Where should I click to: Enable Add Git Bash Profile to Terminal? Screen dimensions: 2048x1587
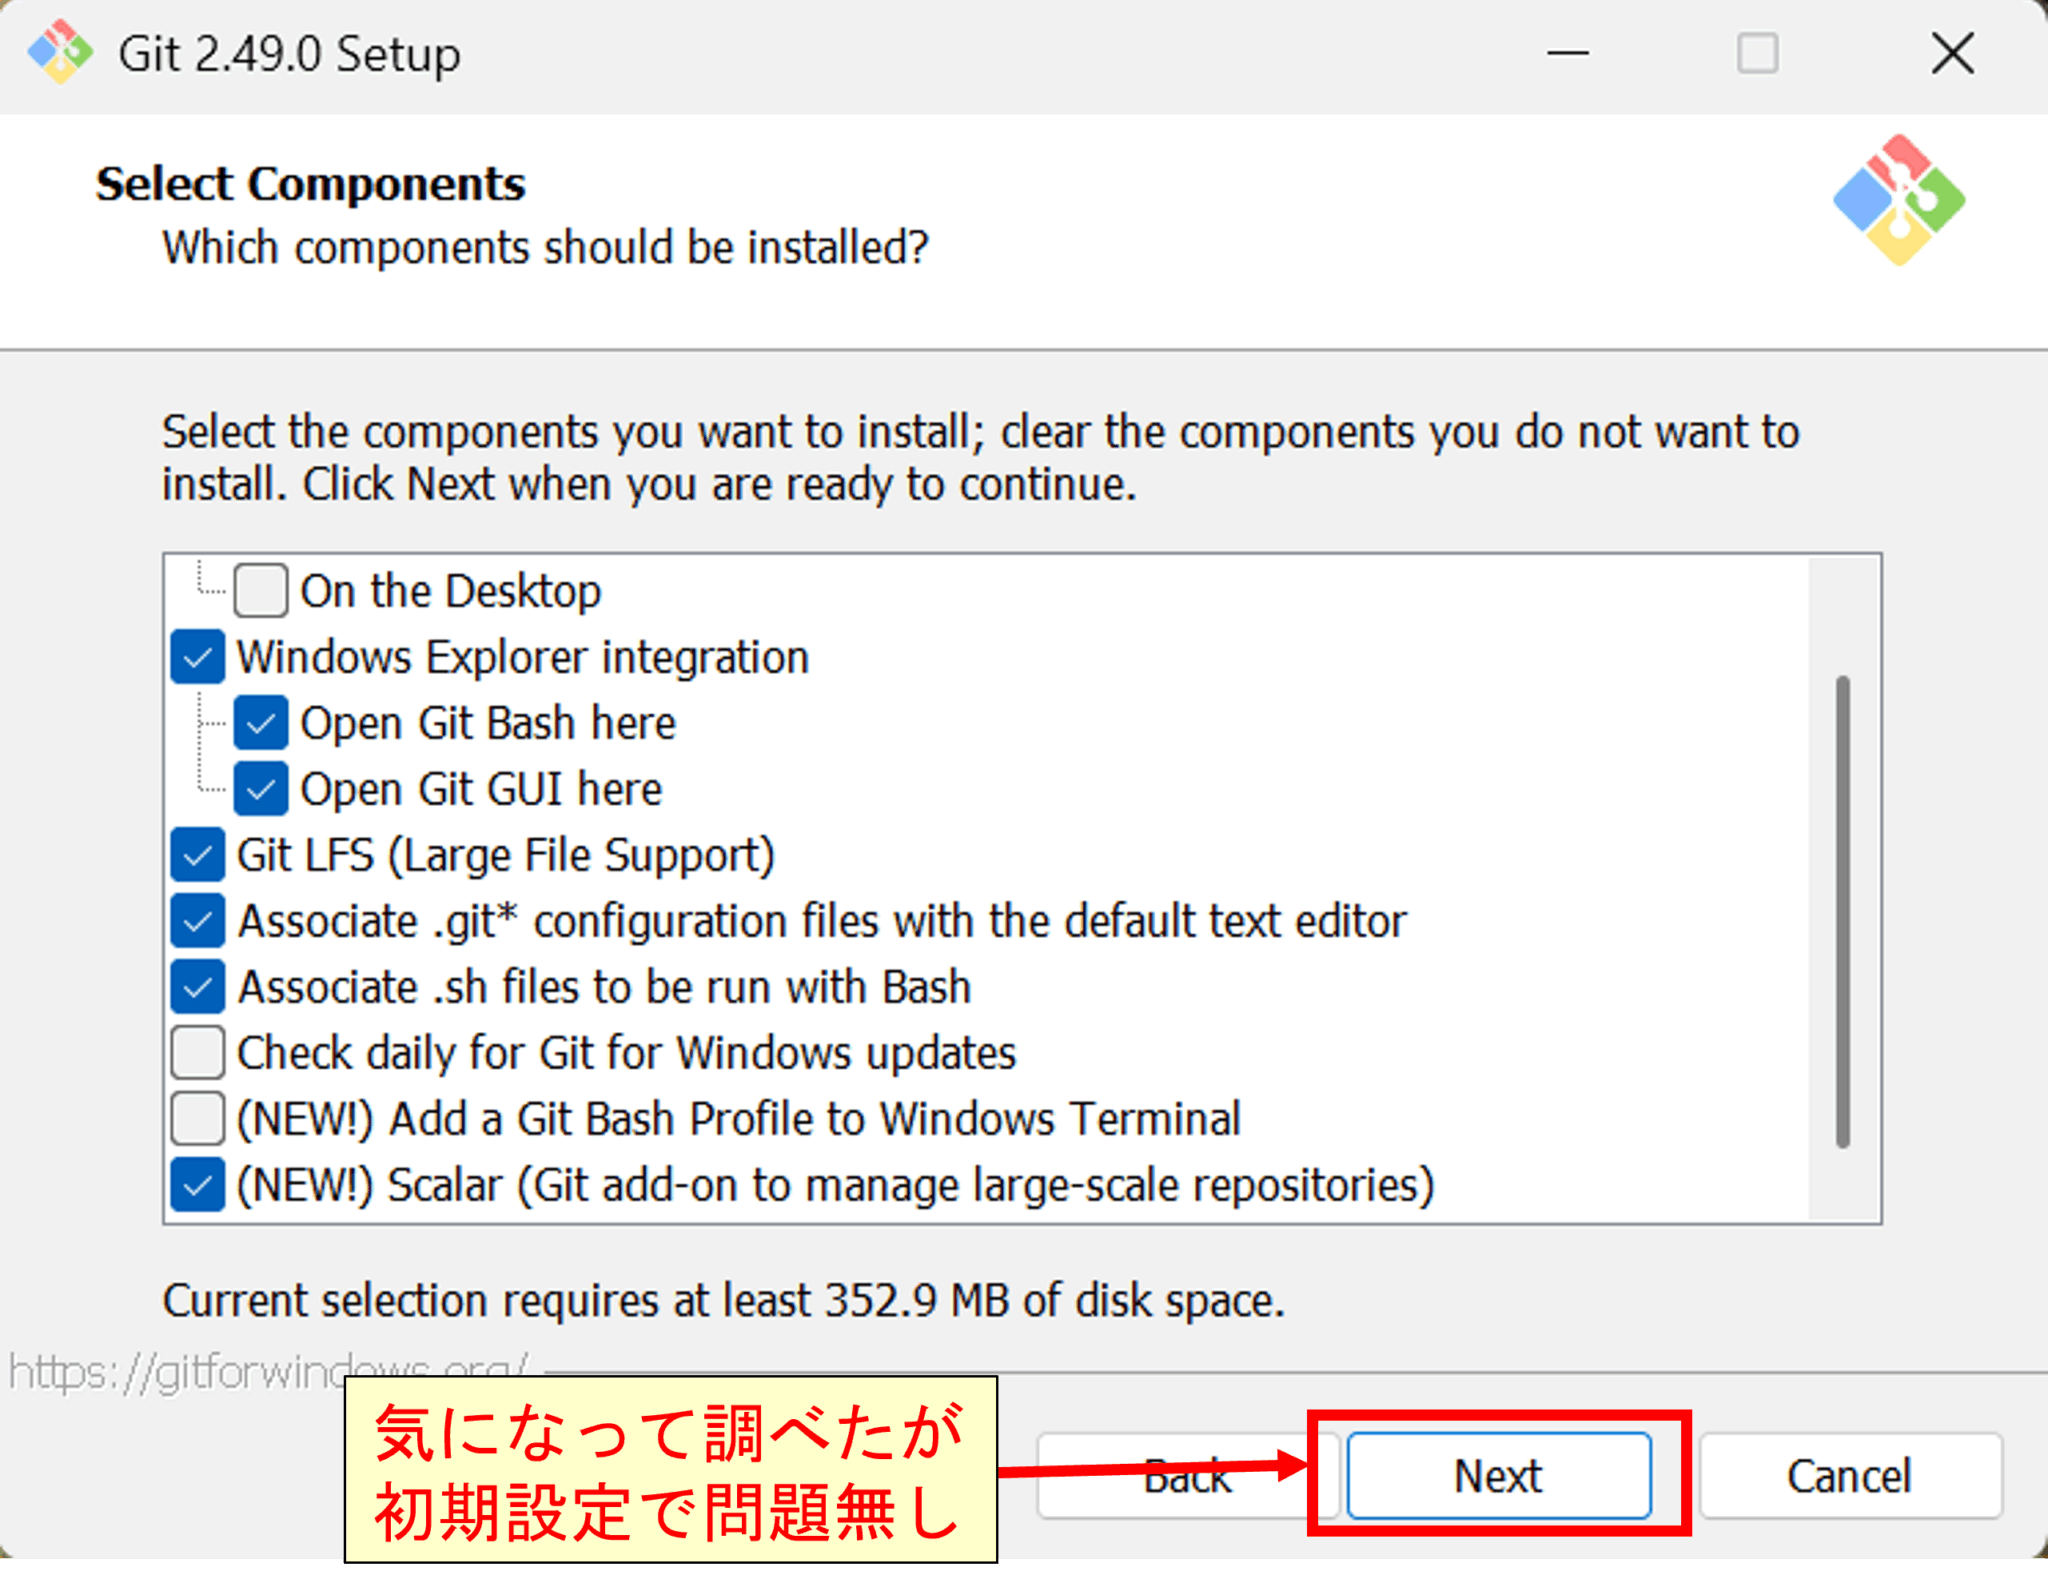click(197, 1118)
